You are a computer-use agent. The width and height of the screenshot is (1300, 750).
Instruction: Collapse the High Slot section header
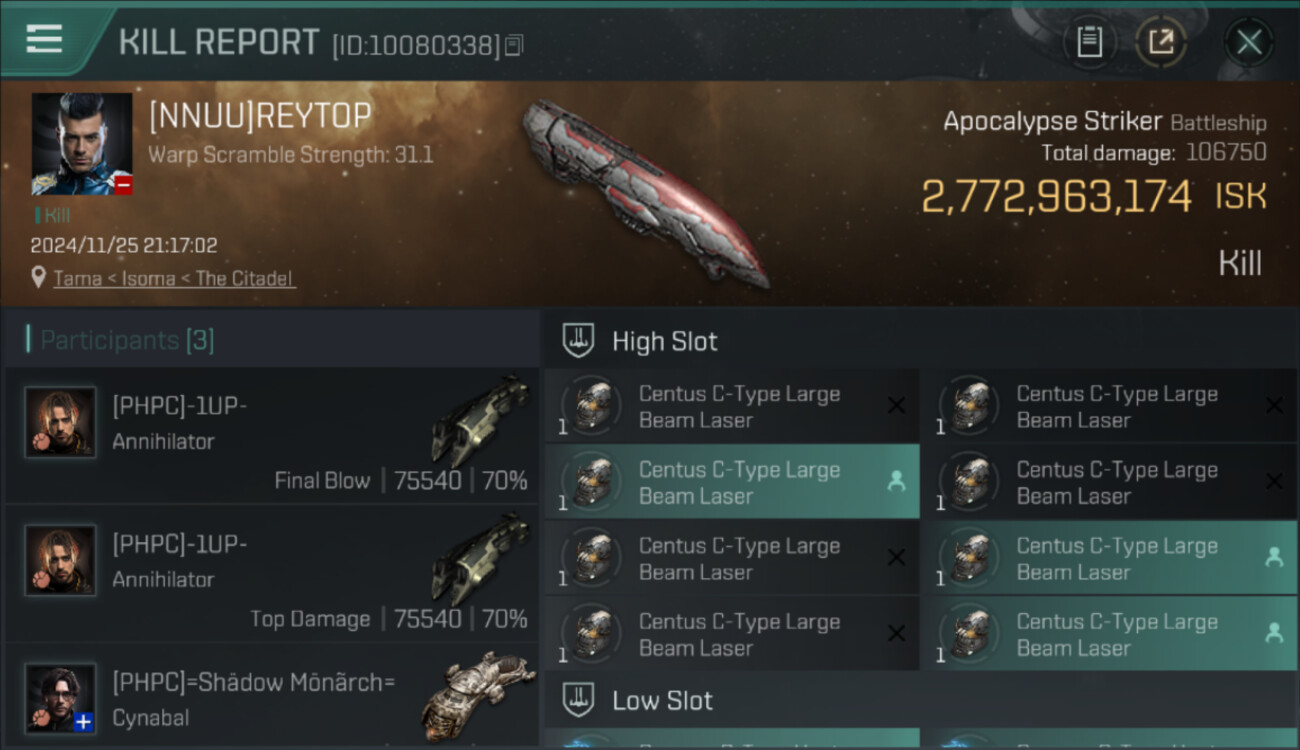pyautogui.click(x=920, y=341)
